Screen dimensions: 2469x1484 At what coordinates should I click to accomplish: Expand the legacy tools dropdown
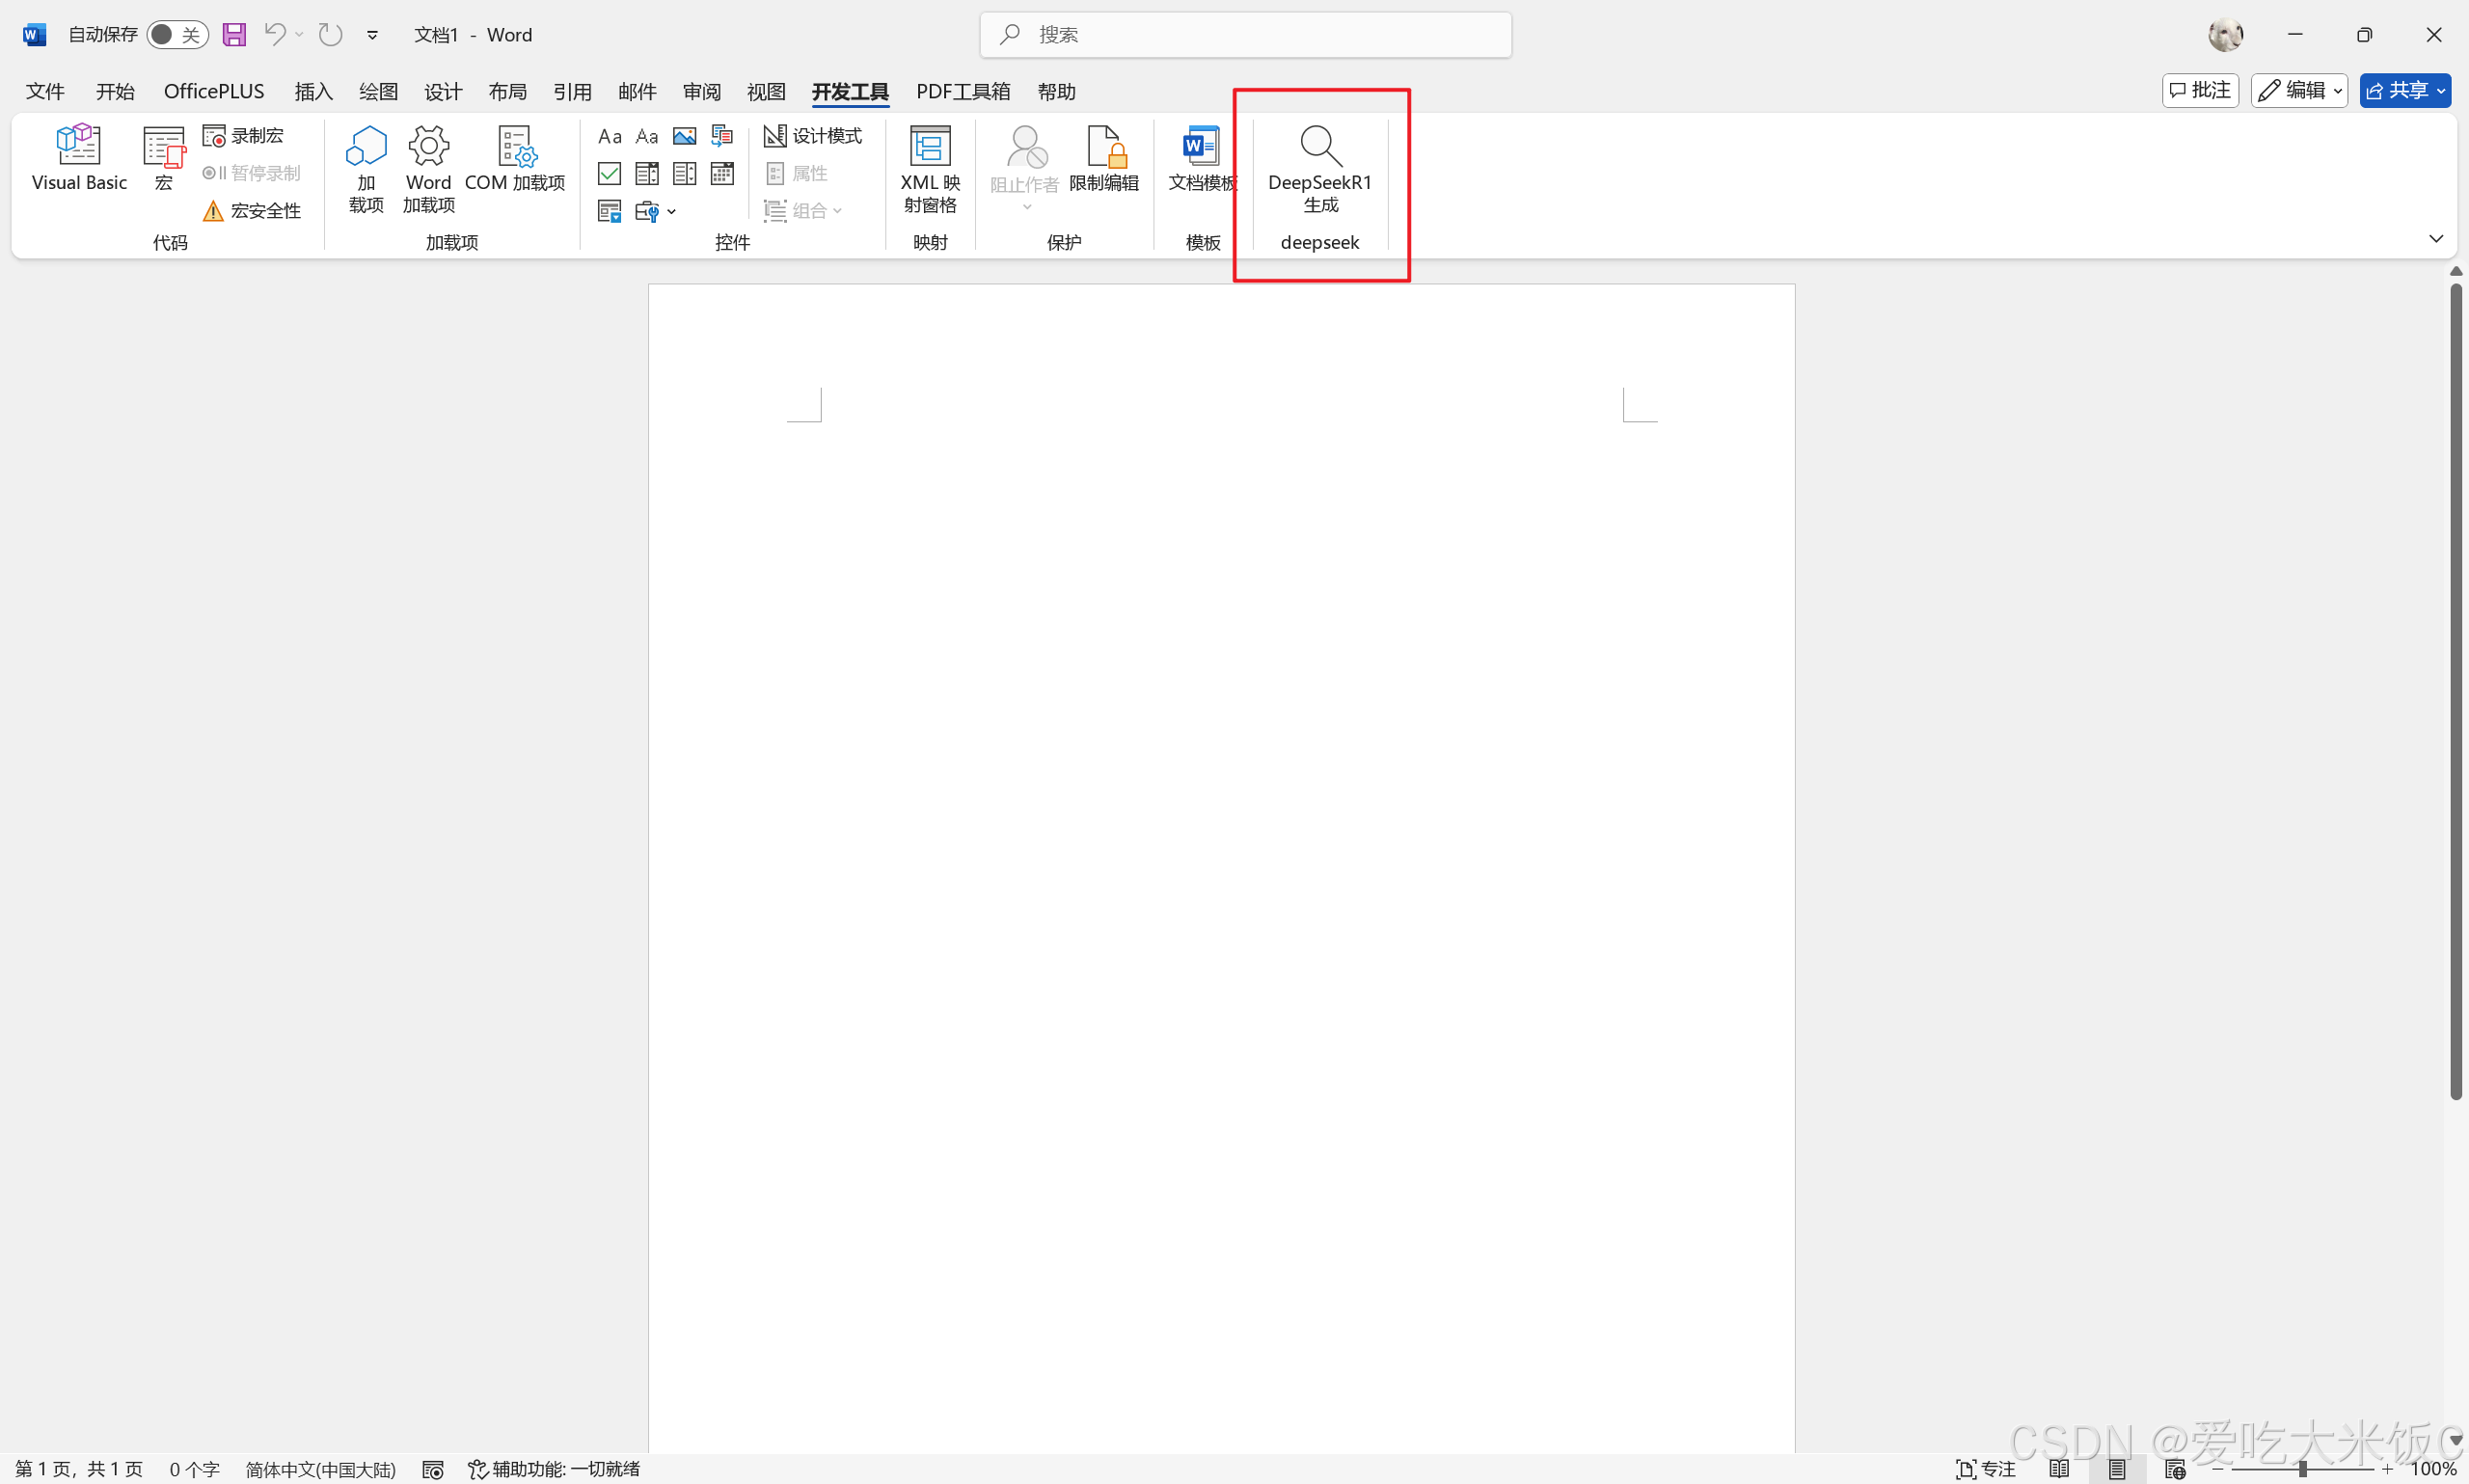[x=657, y=212]
